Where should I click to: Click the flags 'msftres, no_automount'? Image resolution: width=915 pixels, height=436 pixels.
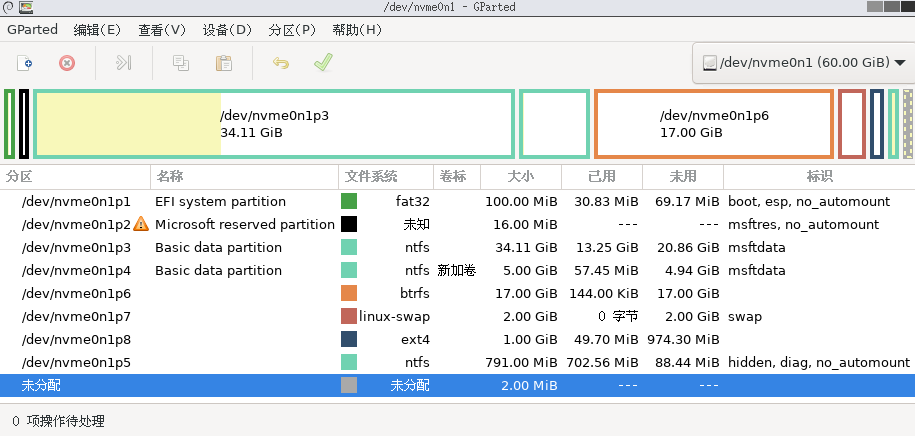coord(804,224)
